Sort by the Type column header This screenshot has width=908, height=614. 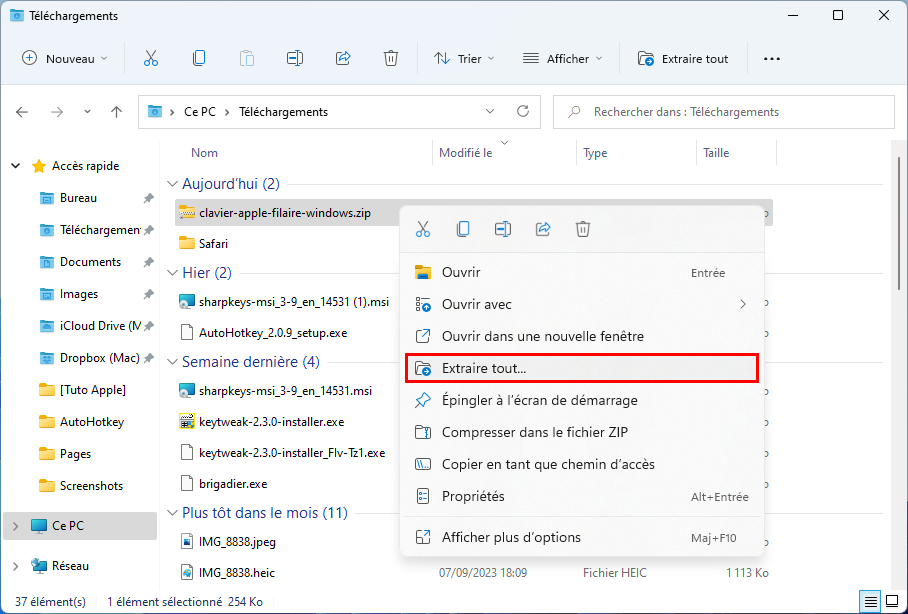[595, 153]
